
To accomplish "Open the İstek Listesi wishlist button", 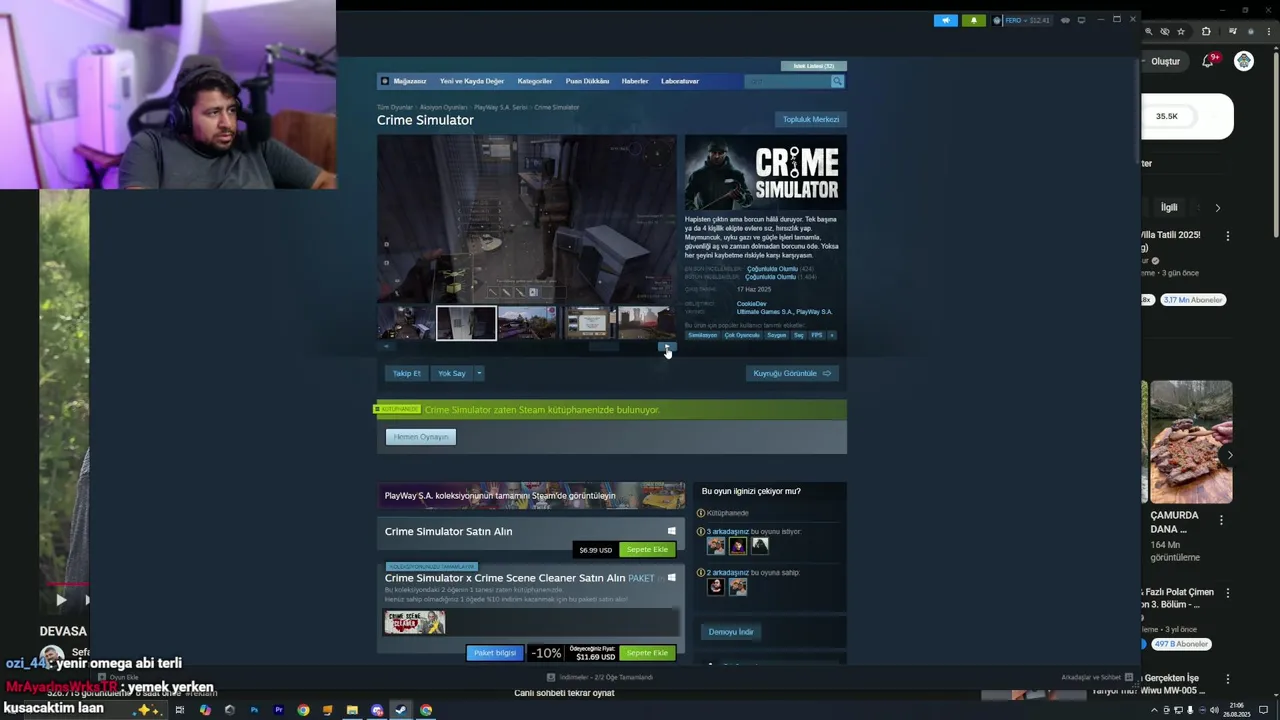I will (813, 66).
